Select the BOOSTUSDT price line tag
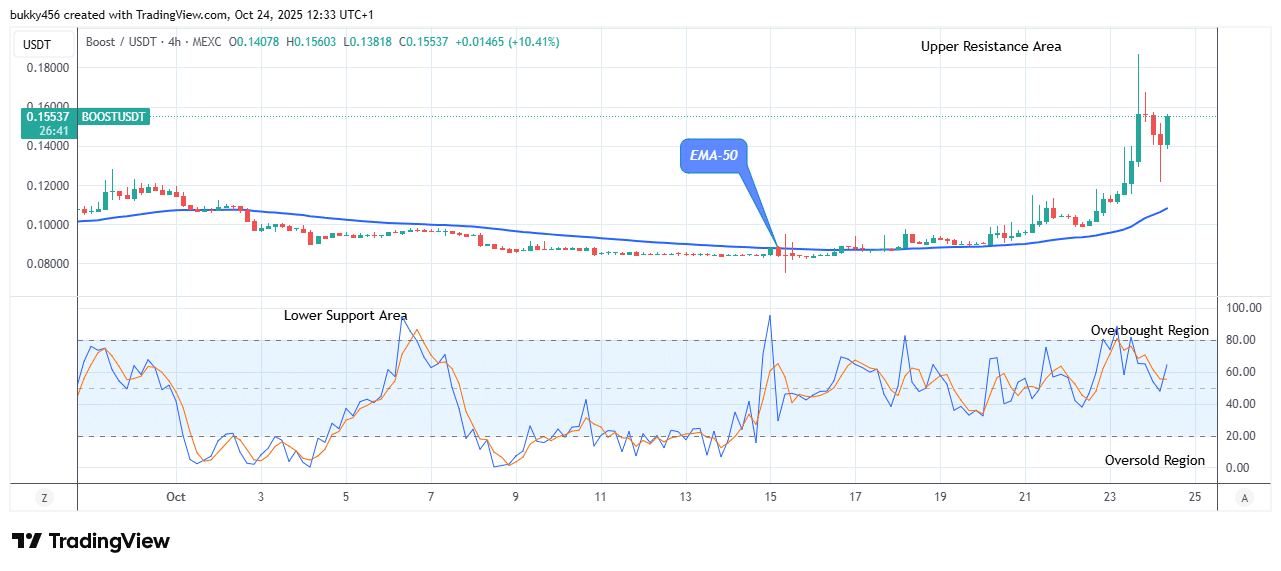 113,117
